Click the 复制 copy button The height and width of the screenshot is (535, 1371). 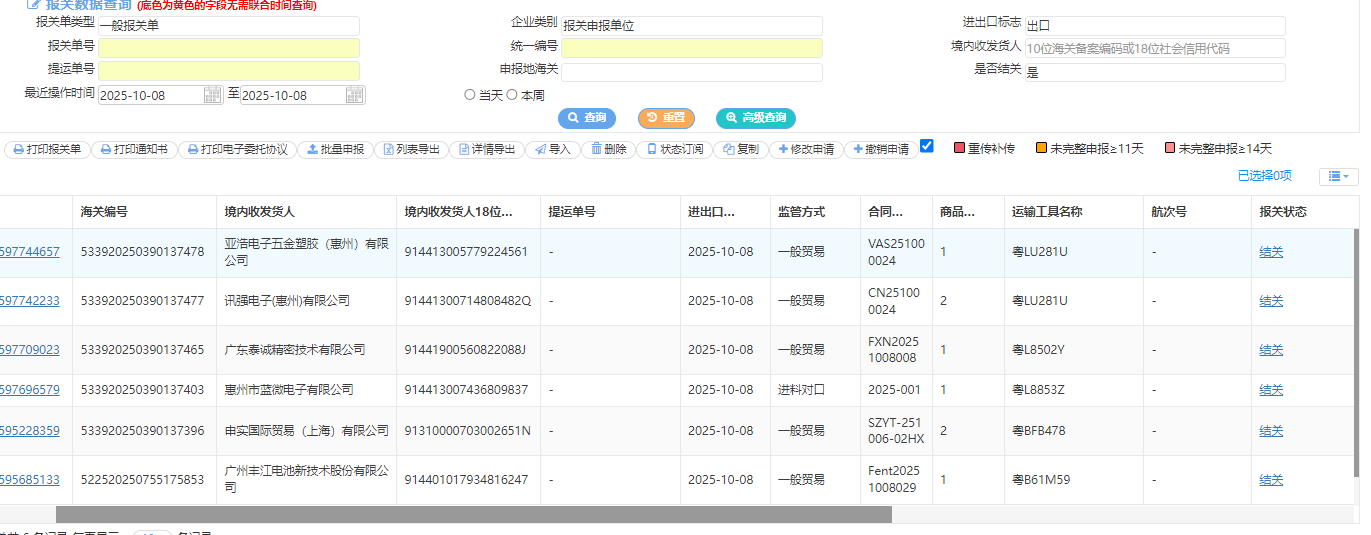click(741, 150)
